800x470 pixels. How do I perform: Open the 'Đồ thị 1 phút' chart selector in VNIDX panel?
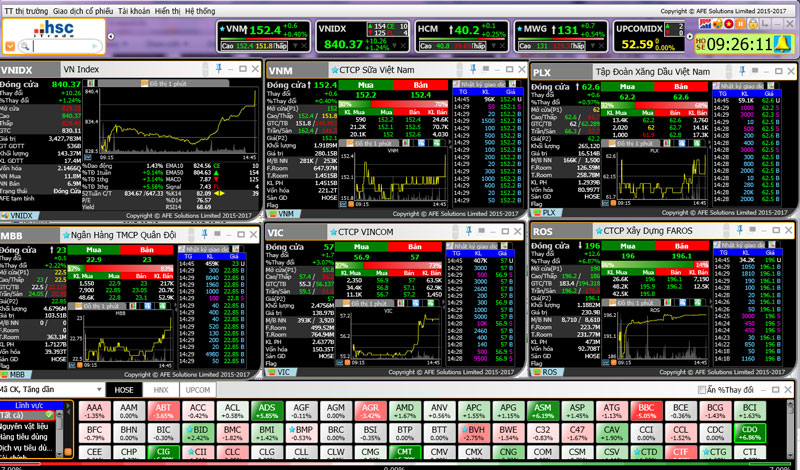pyautogui.click(x=163, y=83)
